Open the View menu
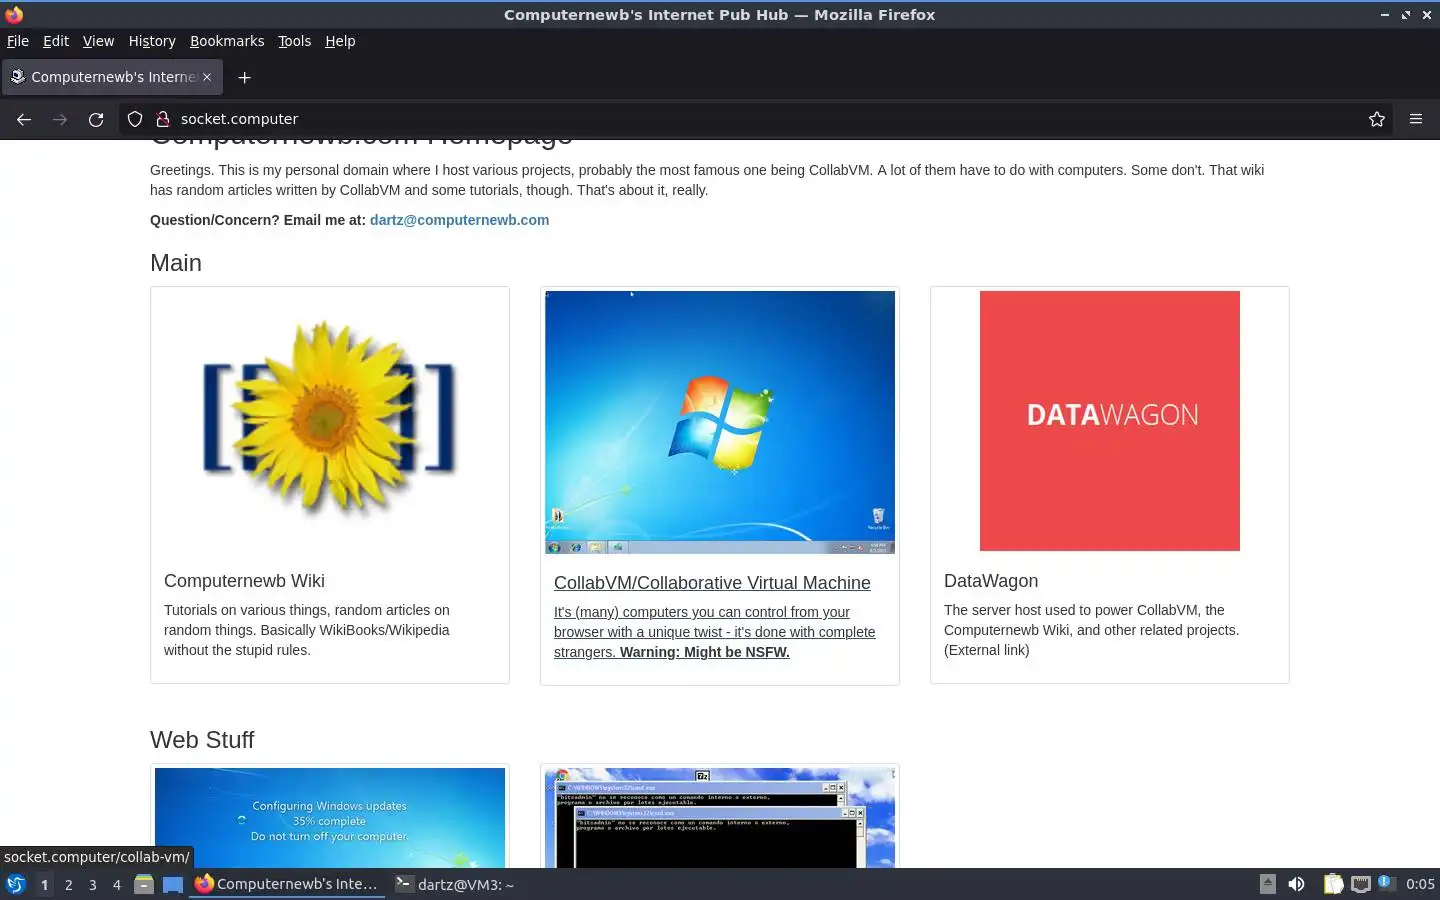Viewport: 1440px width, 900px height. pyautogui.click(x=98, y=41)
